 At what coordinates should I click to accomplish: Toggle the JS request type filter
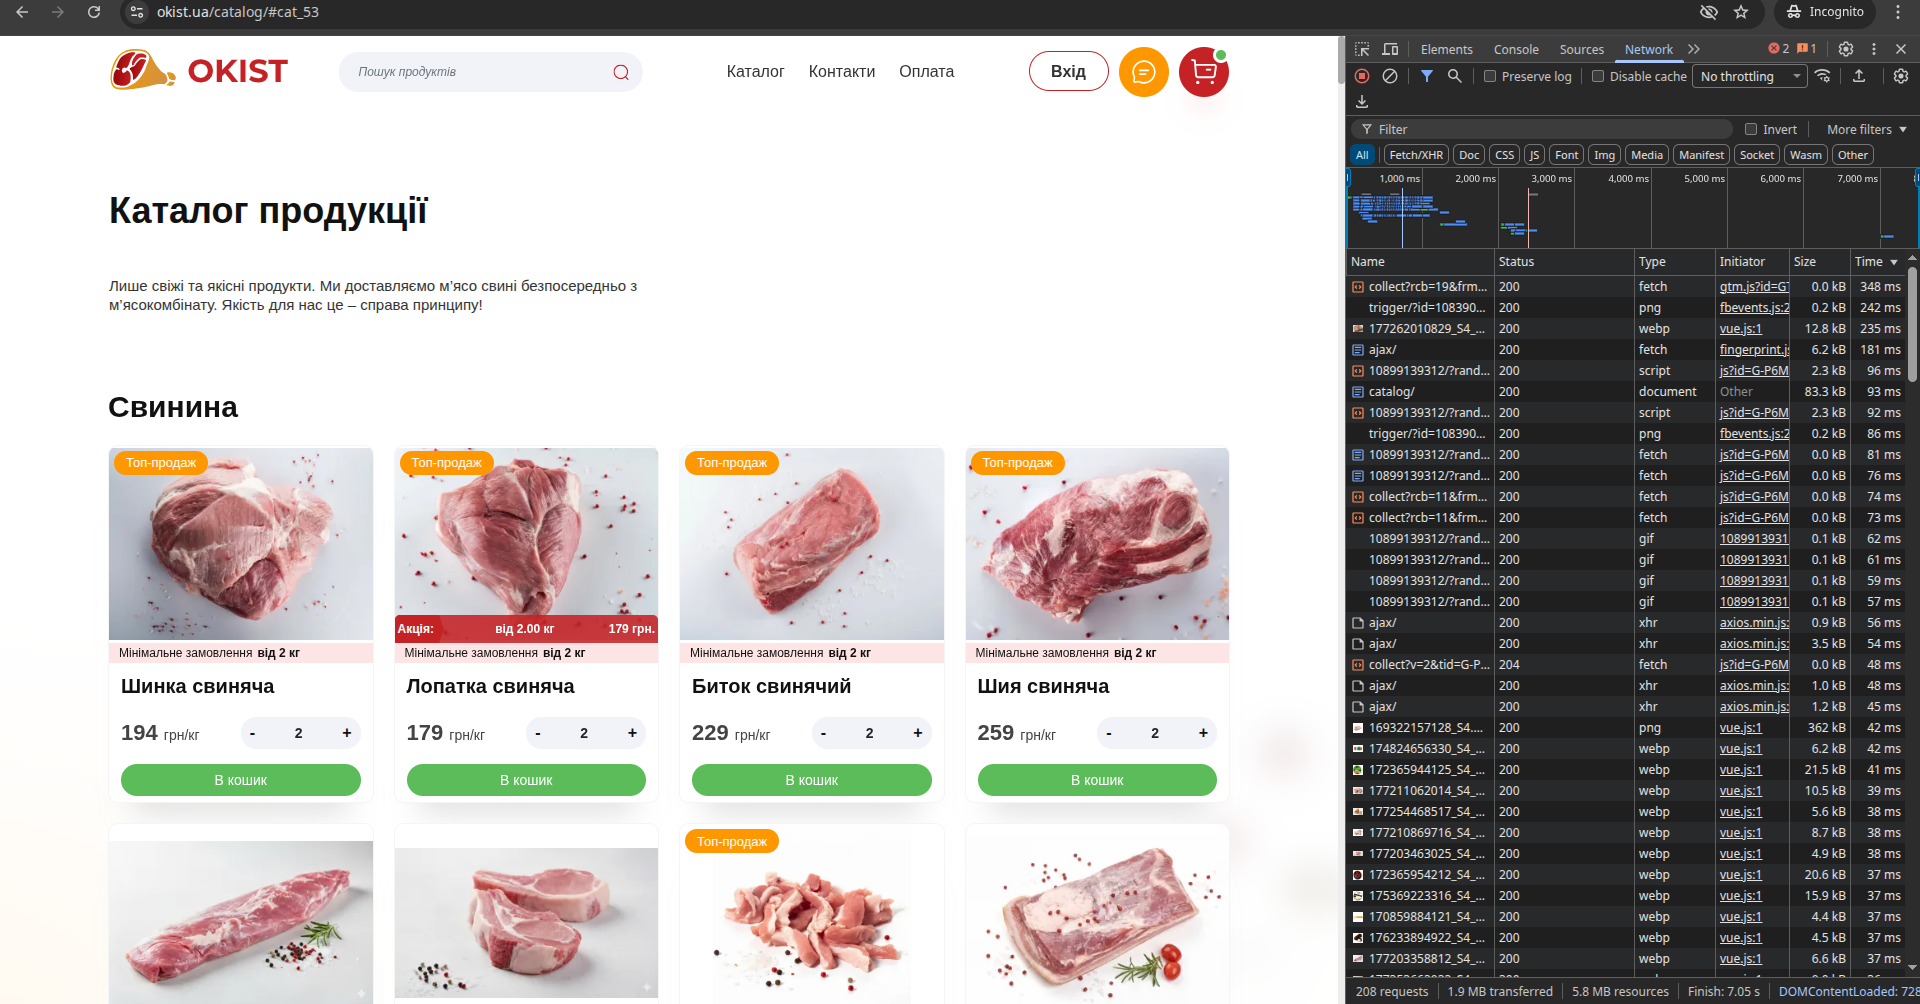point(1534,155)
